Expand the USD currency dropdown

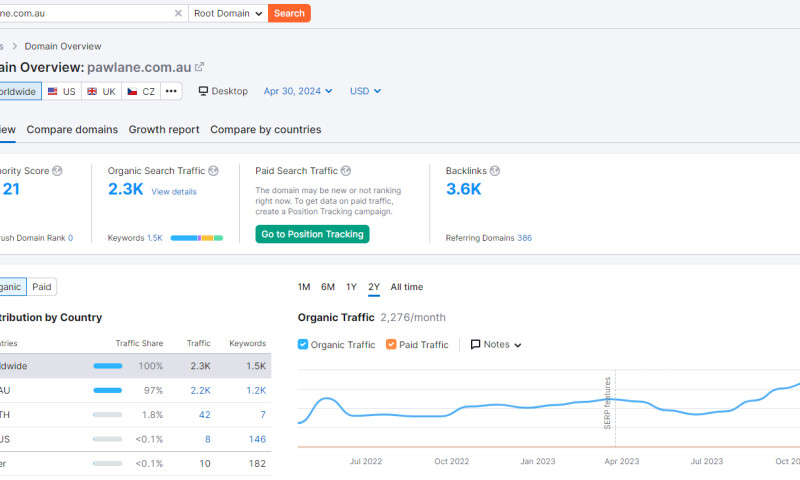tap(365, 91)
